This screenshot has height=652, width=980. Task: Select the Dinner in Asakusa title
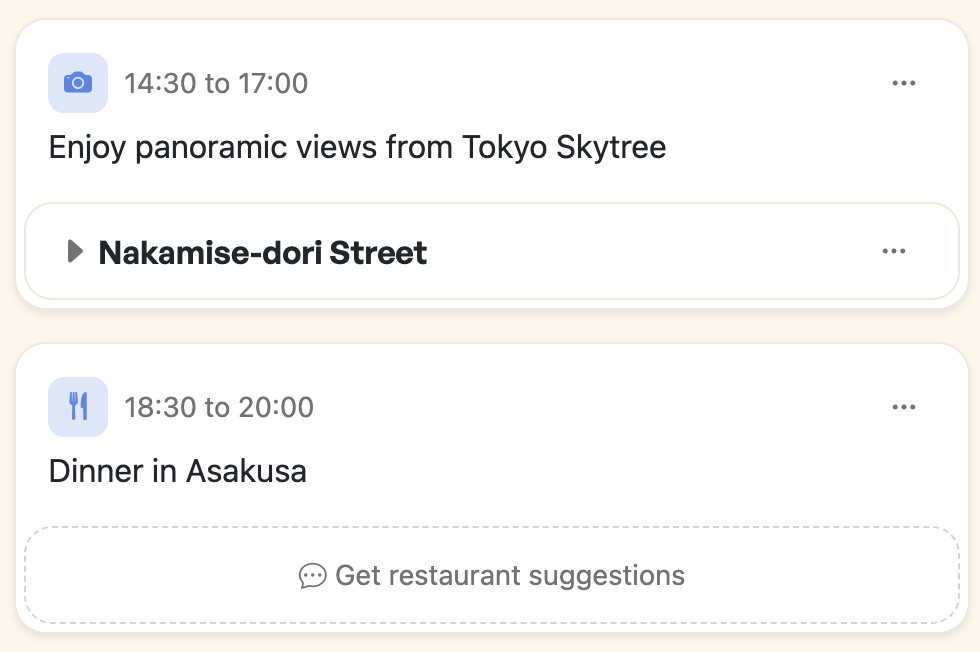177,471
